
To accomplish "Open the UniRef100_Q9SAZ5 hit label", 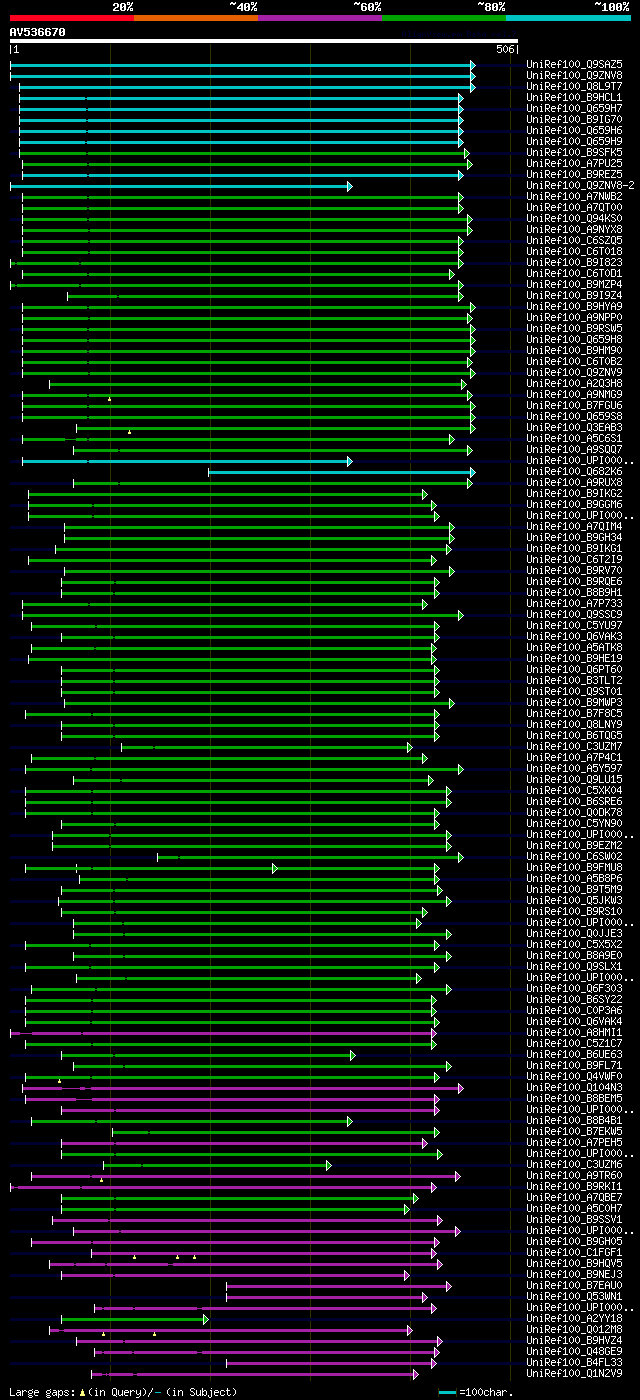I will pos(576,64).
